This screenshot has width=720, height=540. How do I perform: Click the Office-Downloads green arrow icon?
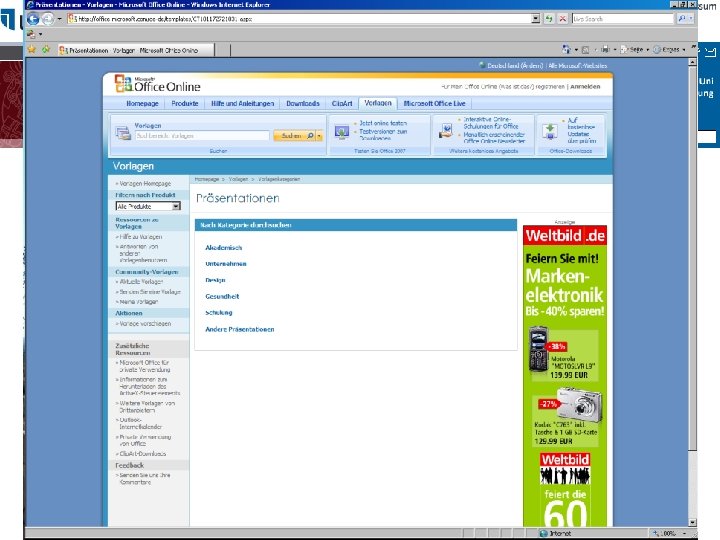(550, 131)
